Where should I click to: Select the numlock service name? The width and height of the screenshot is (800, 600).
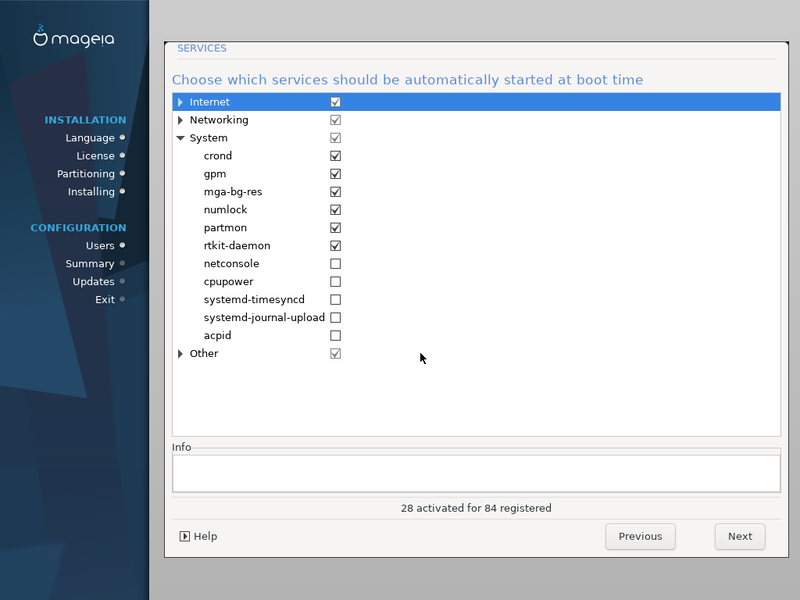click(226, 210)
